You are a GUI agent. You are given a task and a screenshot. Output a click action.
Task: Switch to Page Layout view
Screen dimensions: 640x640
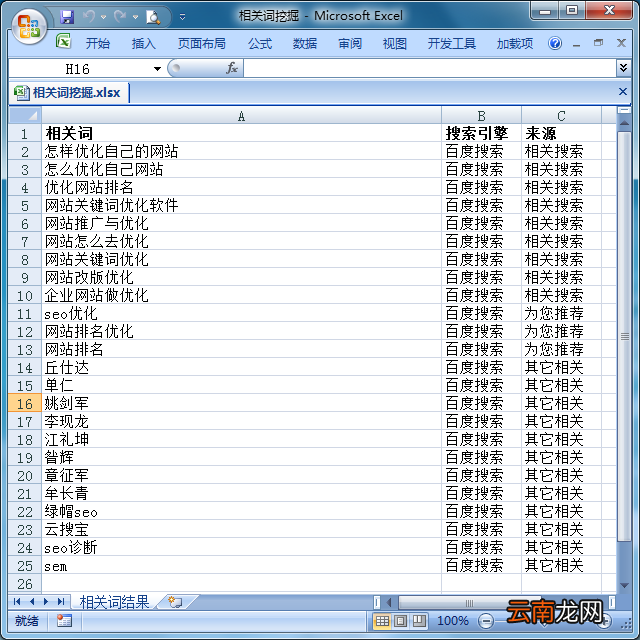[x=400, y=621]
